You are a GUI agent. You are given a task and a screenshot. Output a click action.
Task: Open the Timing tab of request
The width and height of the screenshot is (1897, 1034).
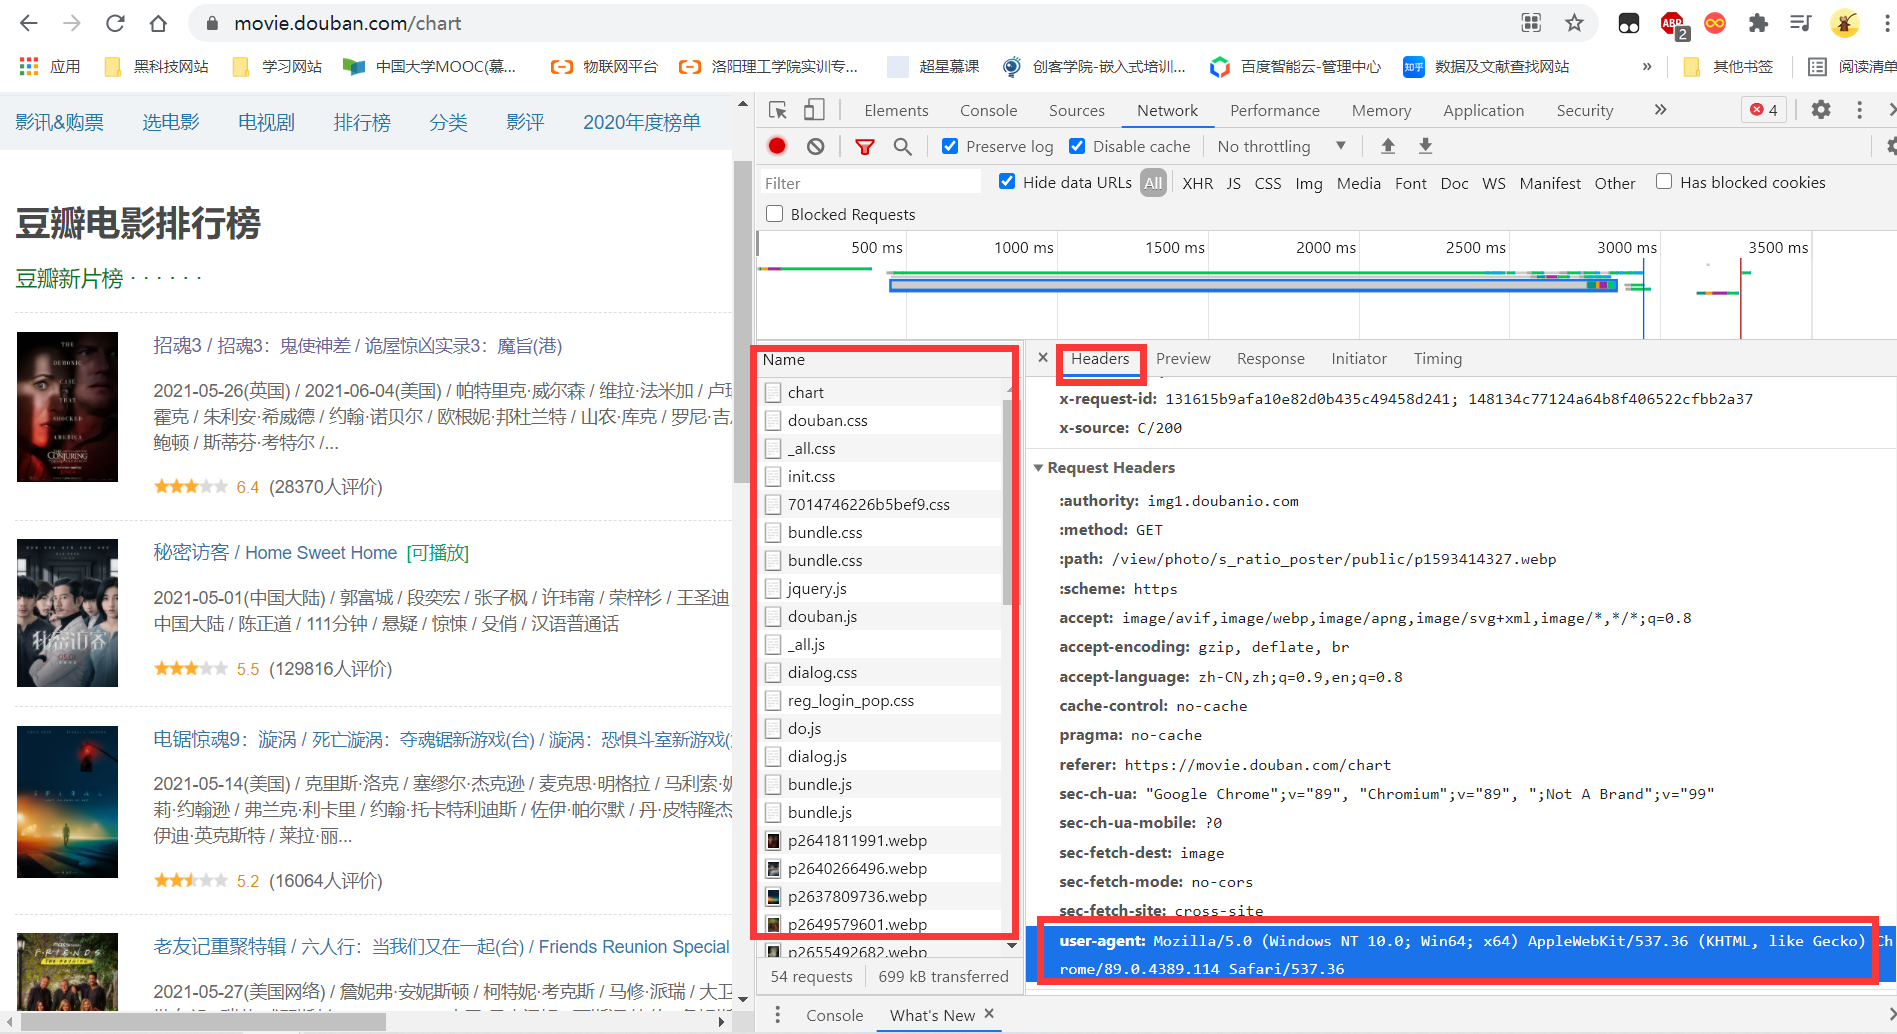(x=1437, y=358)
